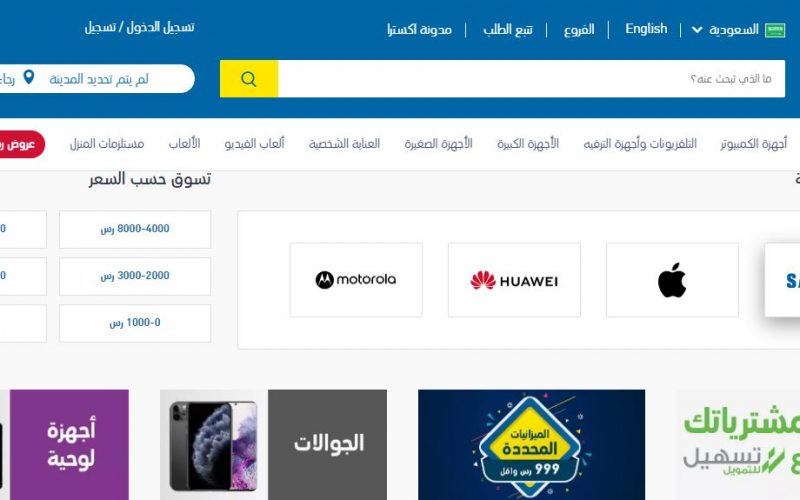Screen dimensions: 800x500
Task: Open ألعاب الفيديو menu category
Action: [254, 144]
